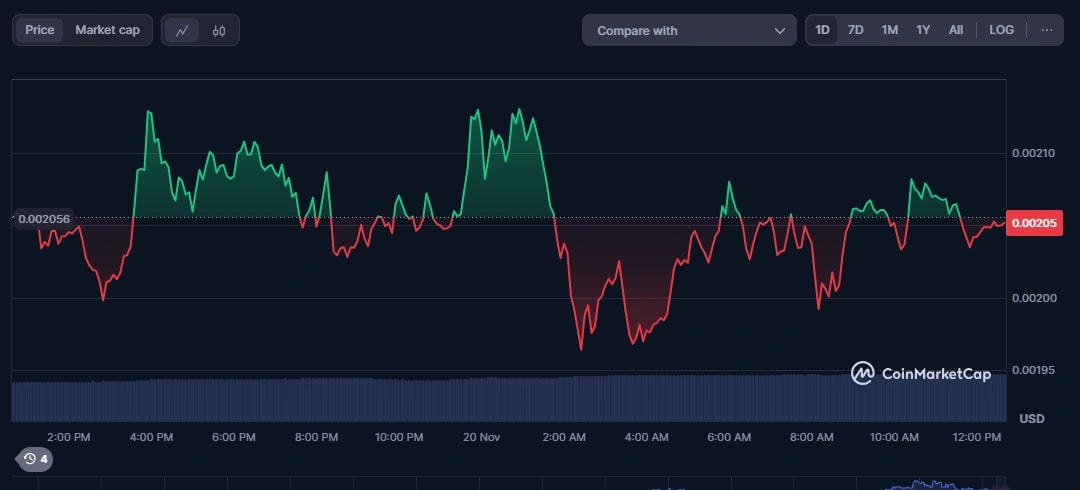This screenshot has height=490, width=1080.
Task: Select the 7D time range tab
Action: click(x=855, y=30)
